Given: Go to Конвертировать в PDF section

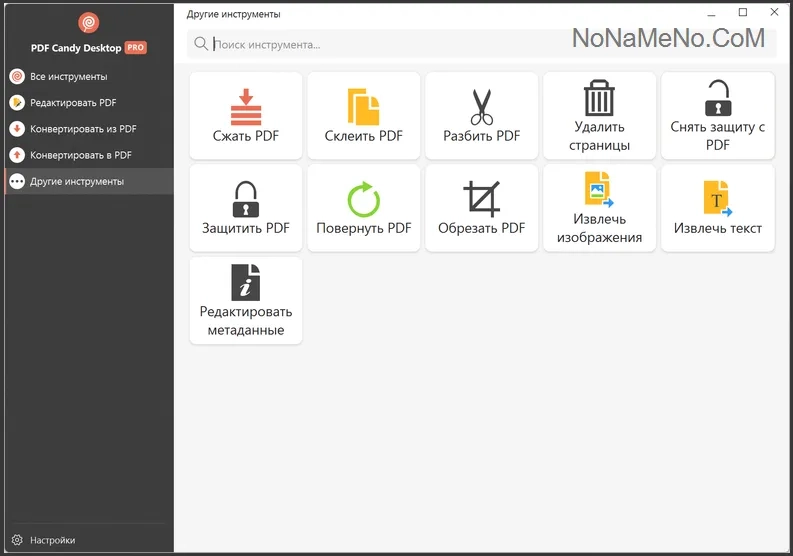Looking at the screenshot, I should [80, 155].
